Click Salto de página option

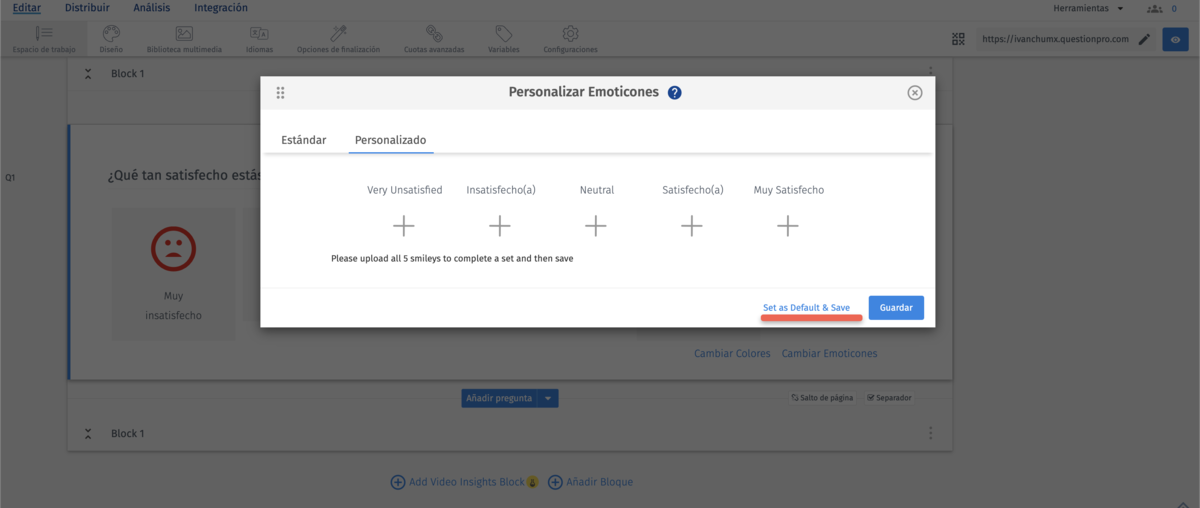[x=822, y=398]
